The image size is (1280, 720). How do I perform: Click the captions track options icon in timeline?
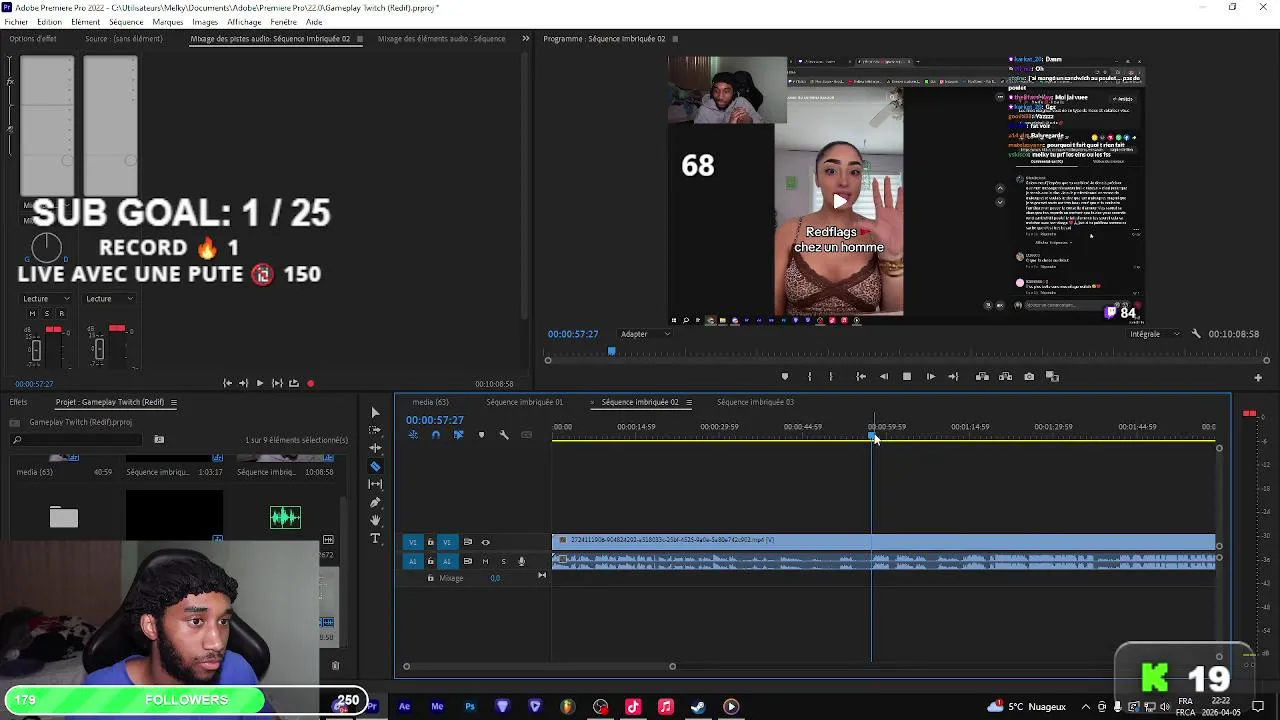point(527,435)
